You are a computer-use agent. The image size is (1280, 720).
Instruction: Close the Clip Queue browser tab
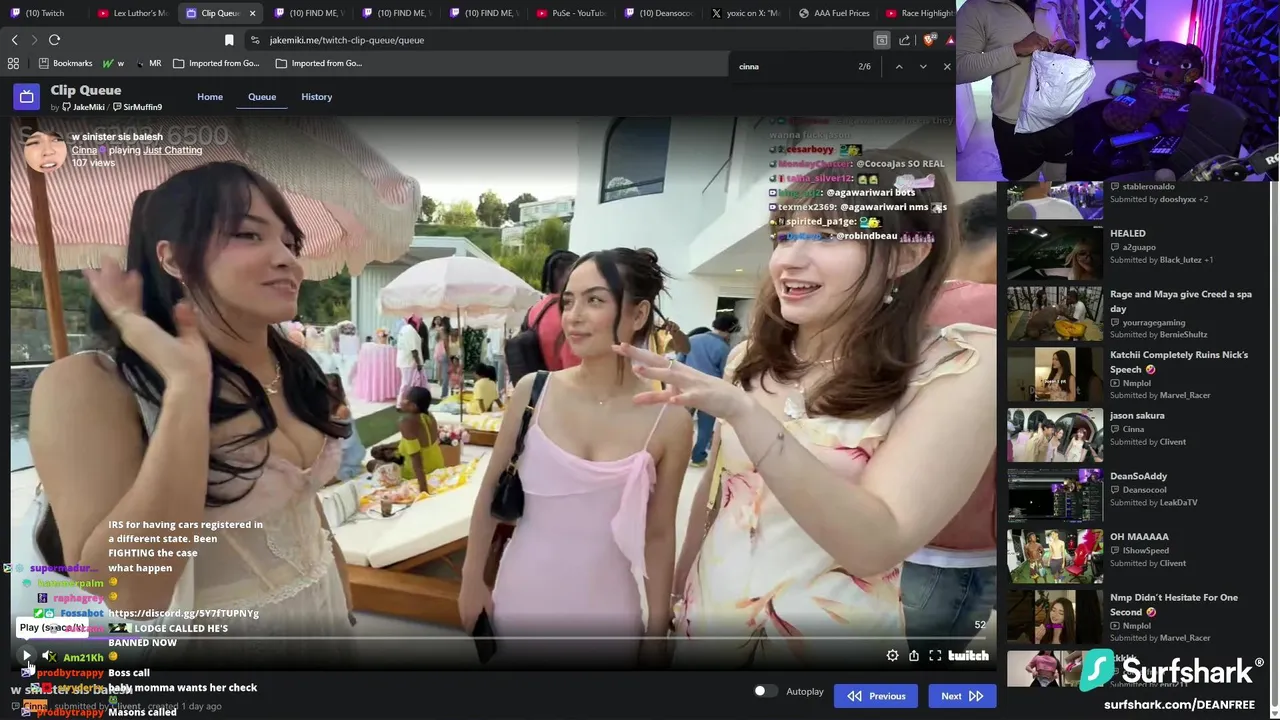(252, 13)
